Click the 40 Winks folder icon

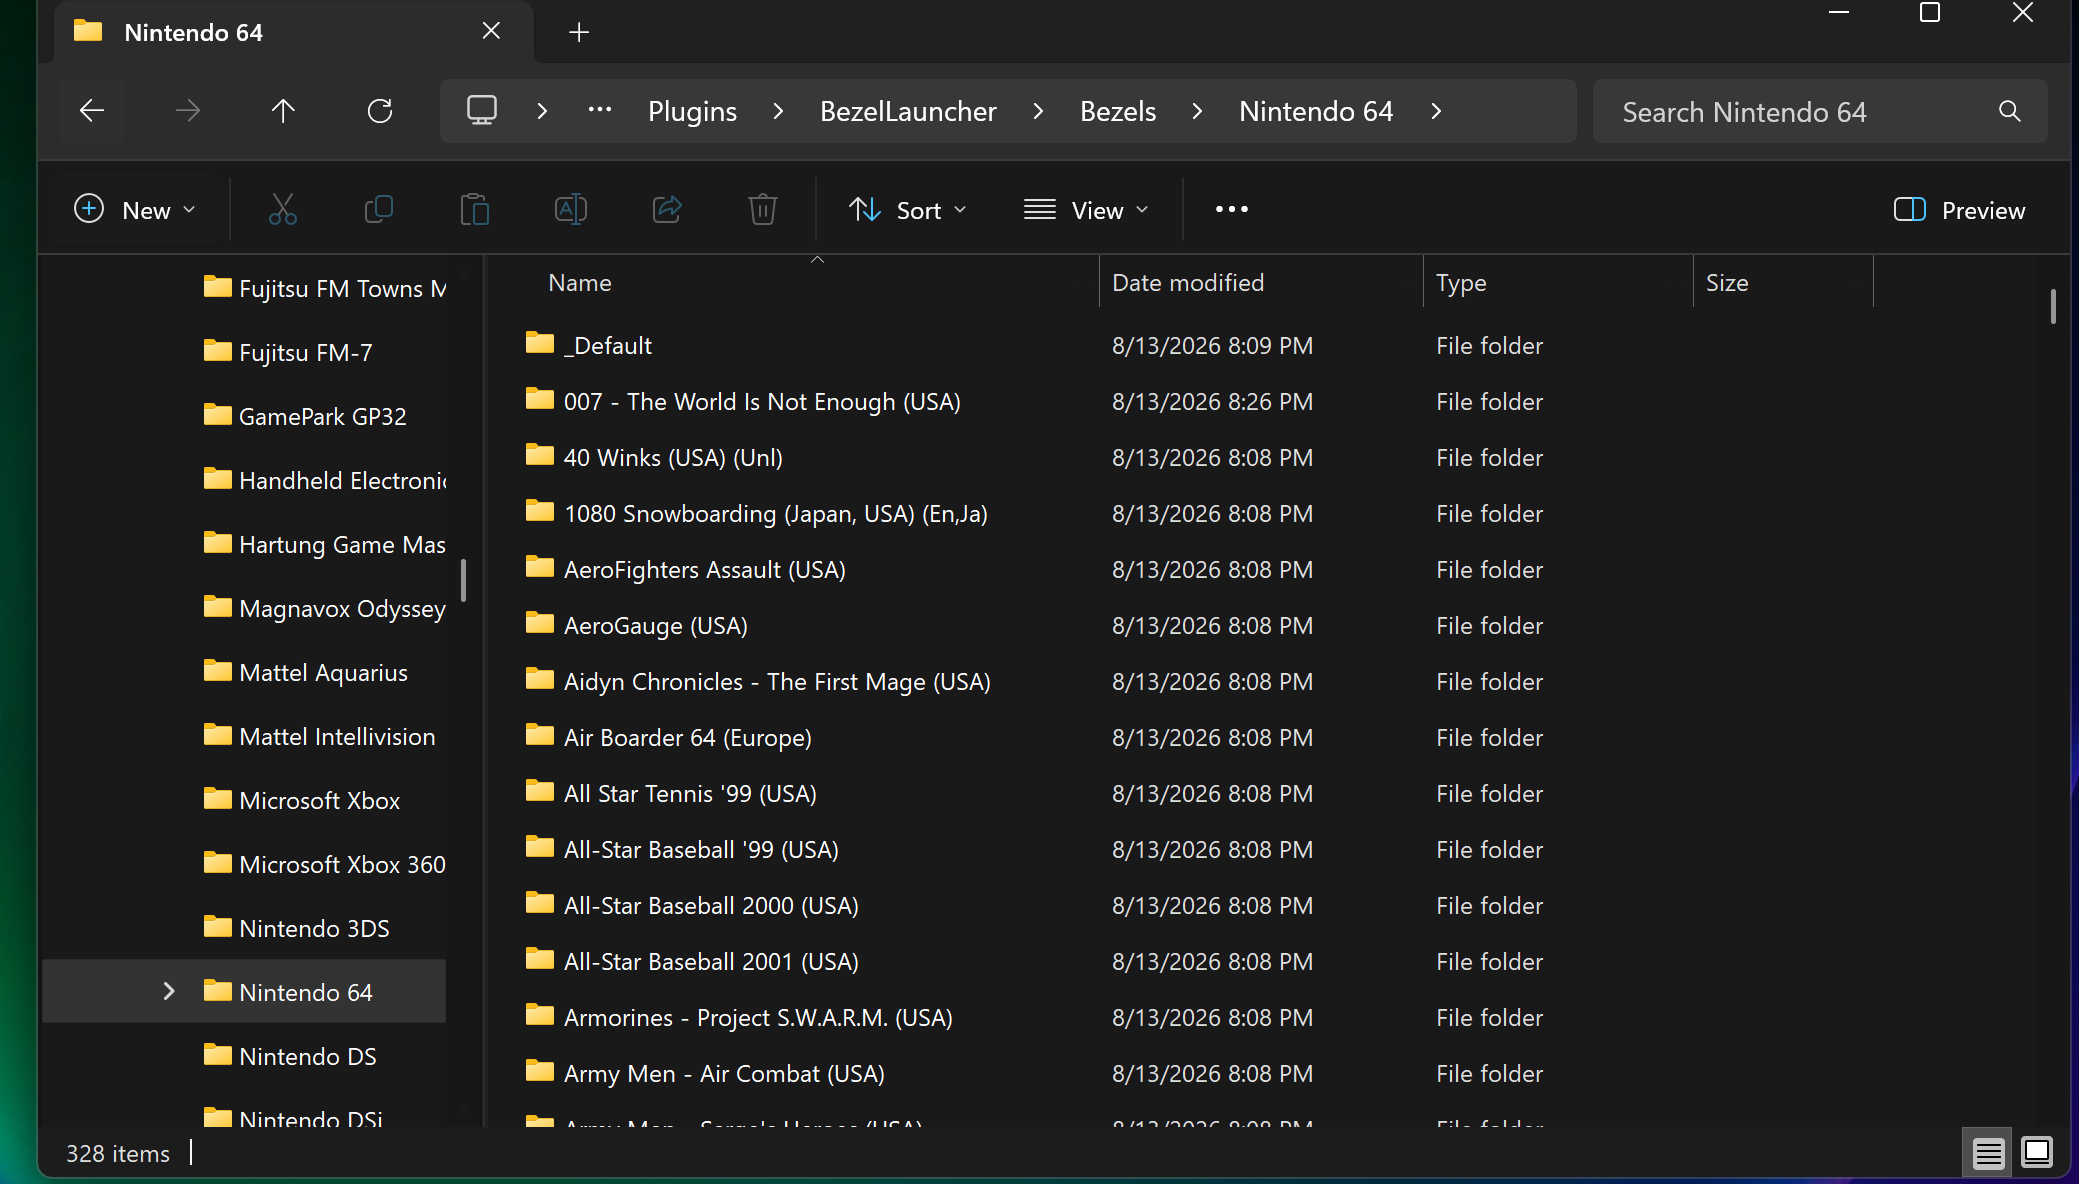540,456
